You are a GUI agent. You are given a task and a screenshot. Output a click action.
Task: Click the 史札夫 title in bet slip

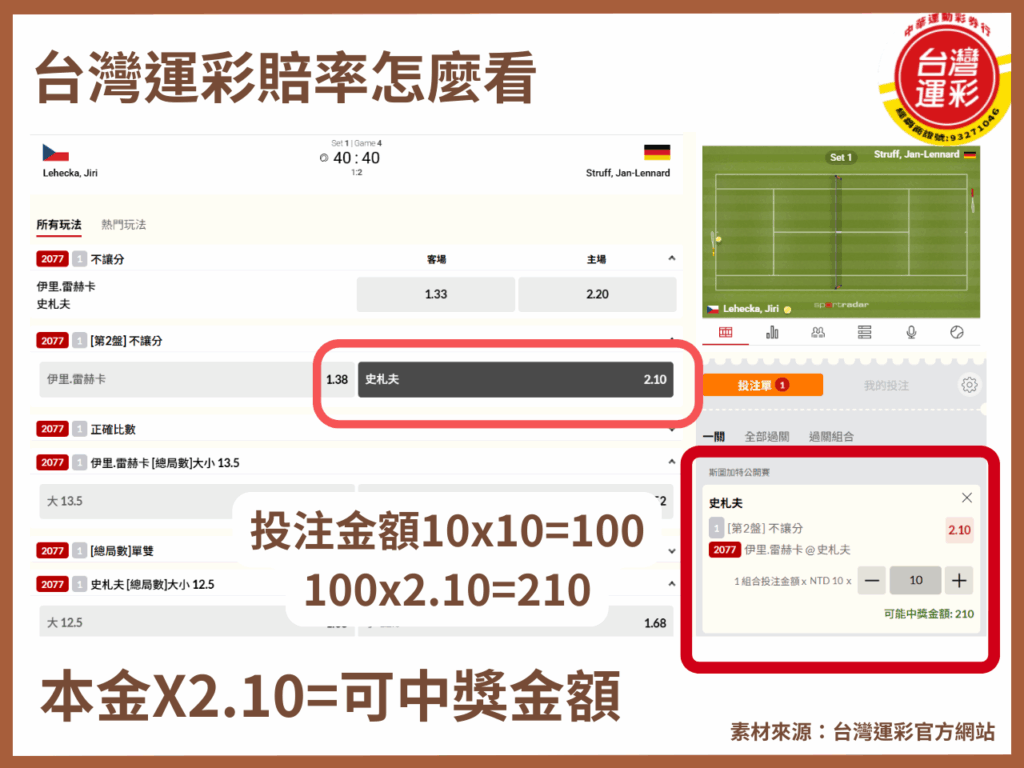(726, 503)
